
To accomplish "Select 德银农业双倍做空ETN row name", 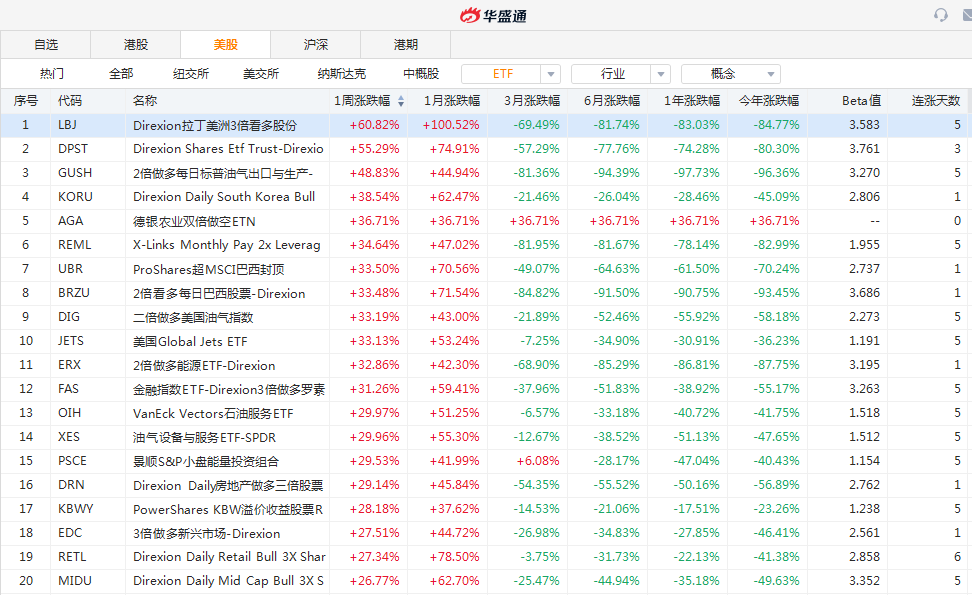I will [194, 221].
